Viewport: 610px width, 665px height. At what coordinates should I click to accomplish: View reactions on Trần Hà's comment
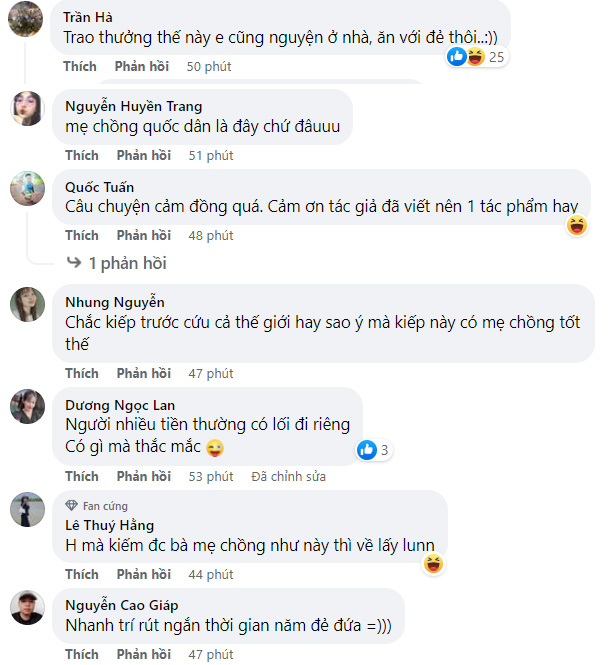pyautogui.click(x=477, y=57)
